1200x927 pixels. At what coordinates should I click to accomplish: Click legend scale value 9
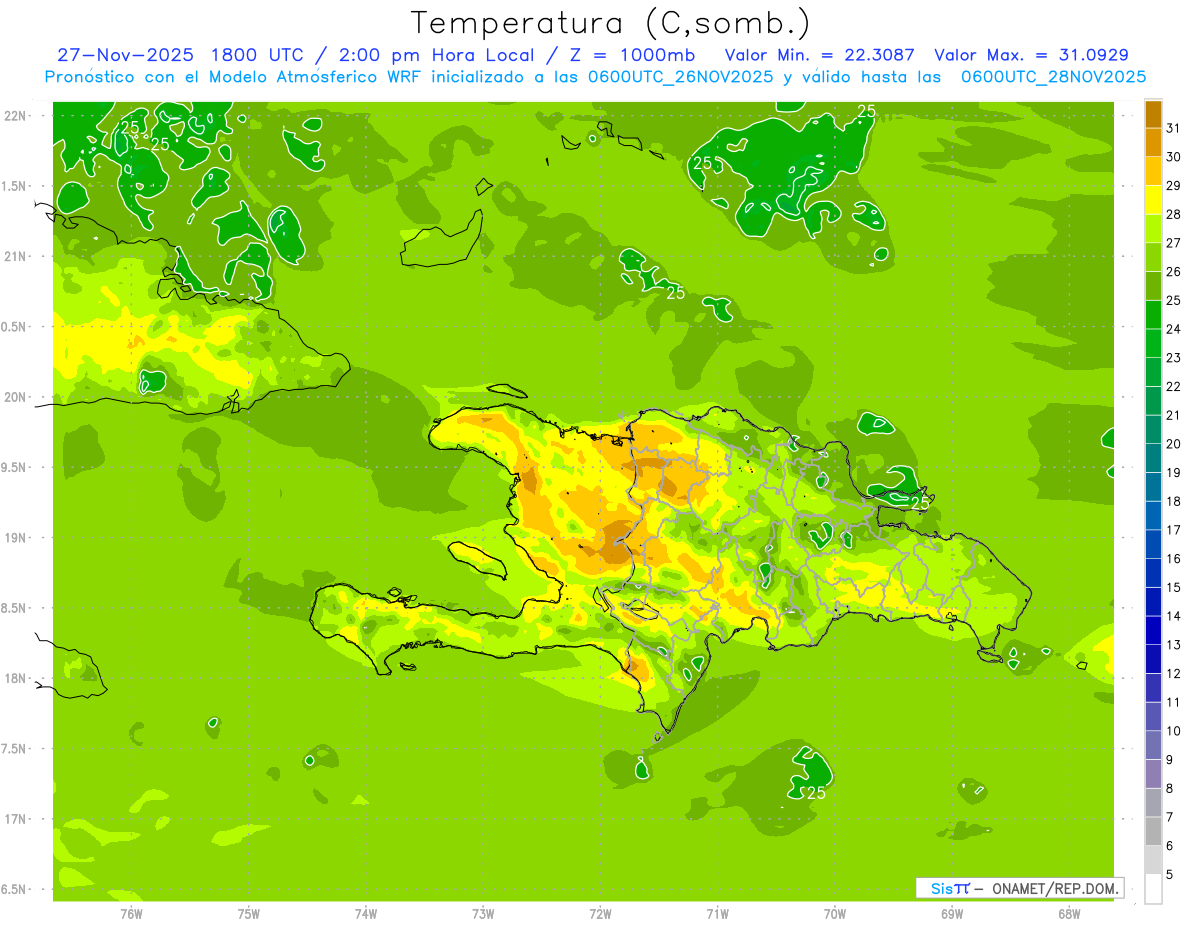point(1170,760)
